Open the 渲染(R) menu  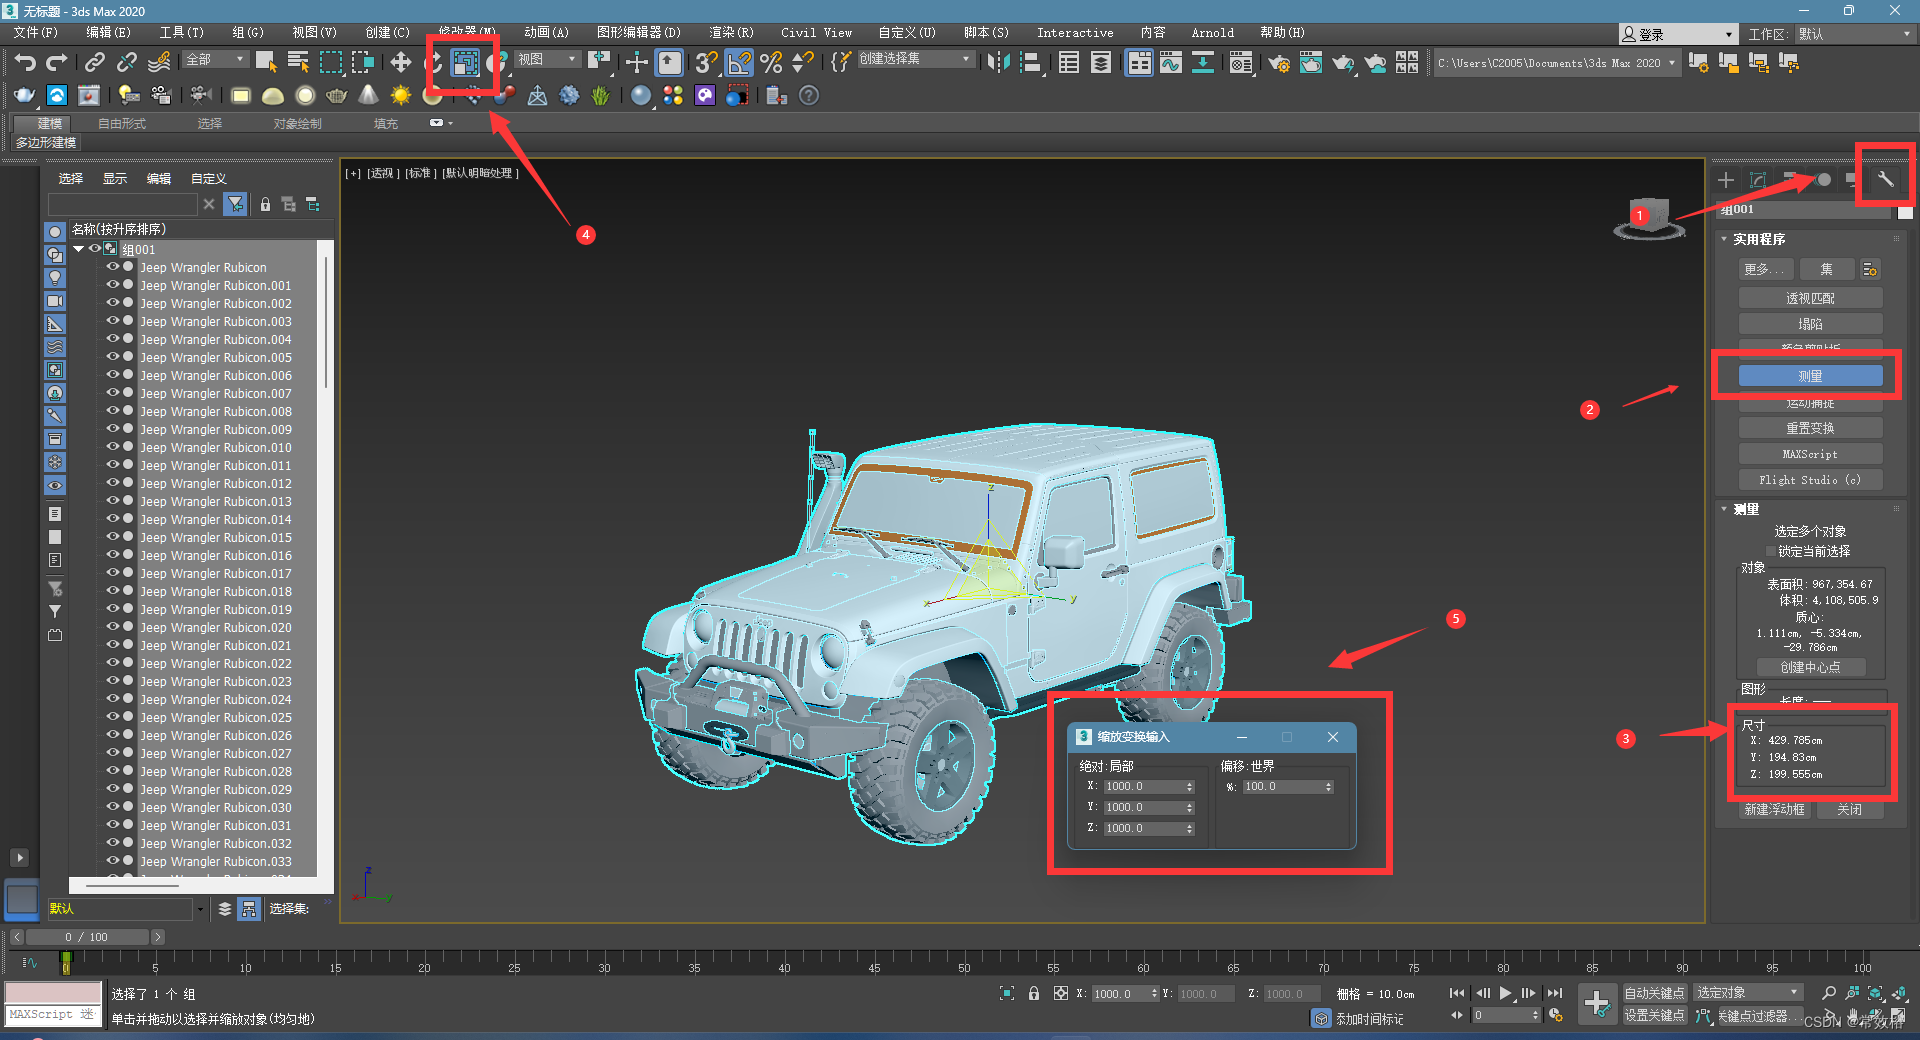pos(731,33)
